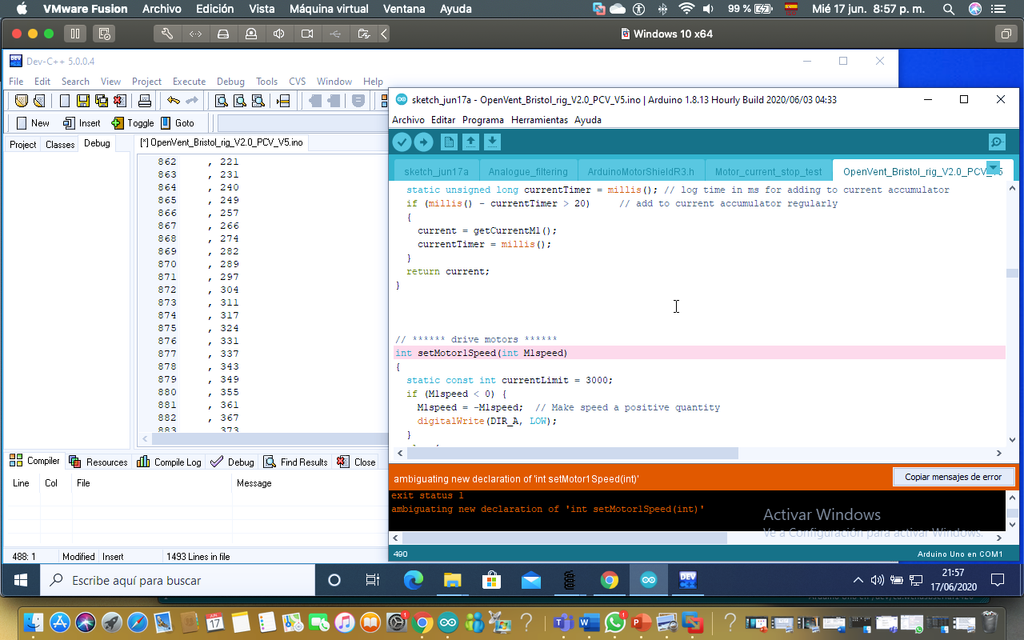
Task: Create a new Arduino sketch
Action: [449, 143]
